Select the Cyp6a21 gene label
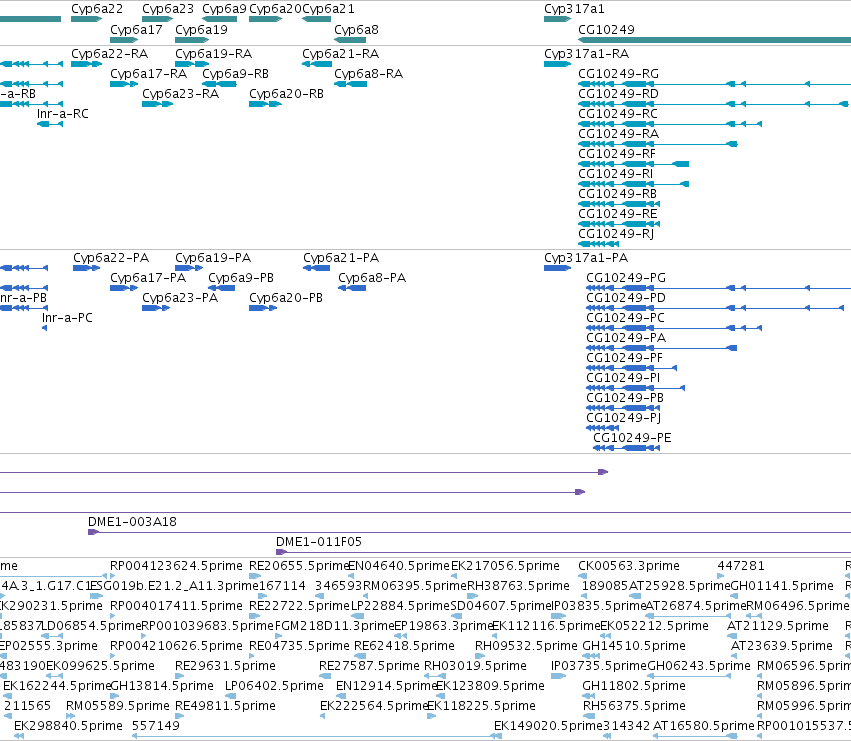851x741 pixels. coord(328,9)
